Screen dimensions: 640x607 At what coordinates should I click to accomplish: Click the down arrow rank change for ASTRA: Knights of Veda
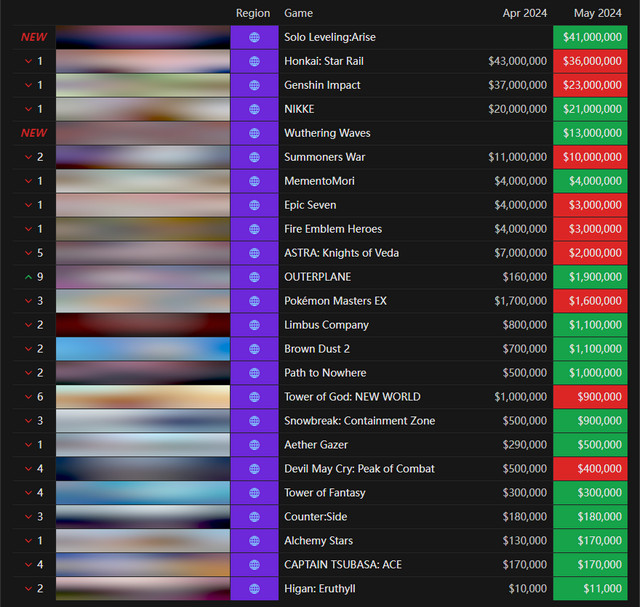(x=28, y=253)
